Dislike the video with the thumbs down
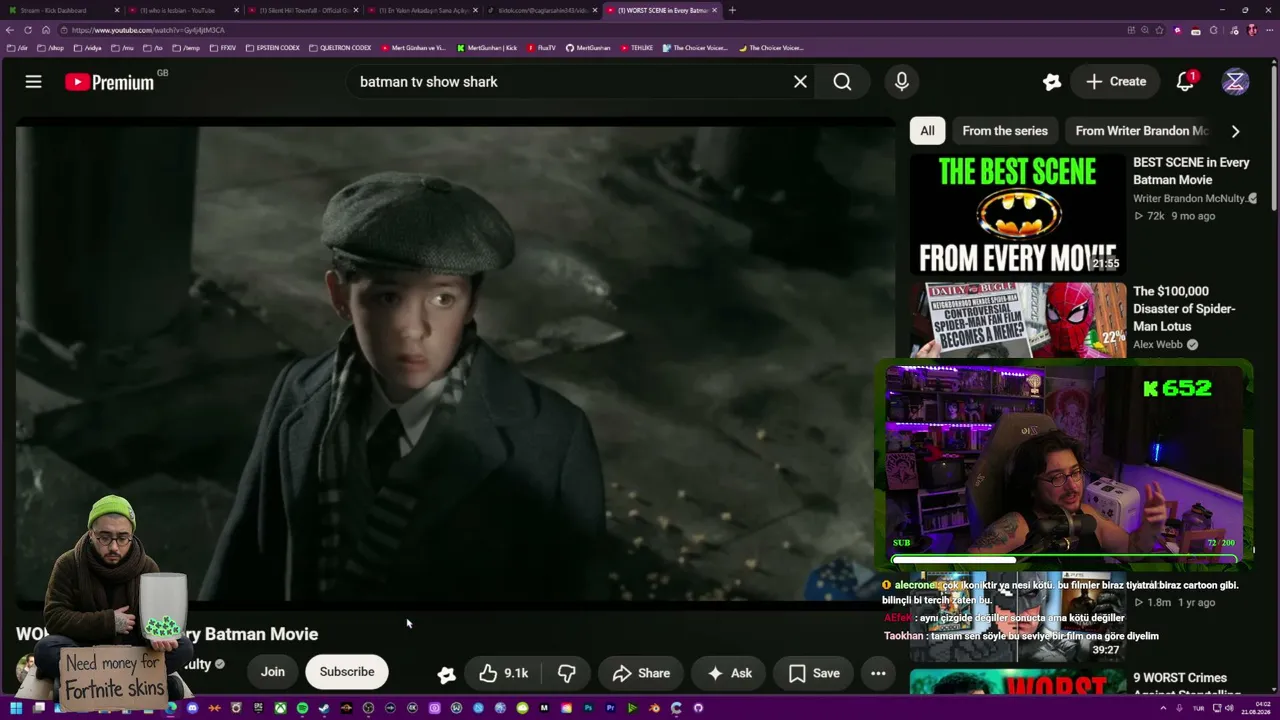The width and height of the screenshot is (1280, 720). [x=566, y=674]
